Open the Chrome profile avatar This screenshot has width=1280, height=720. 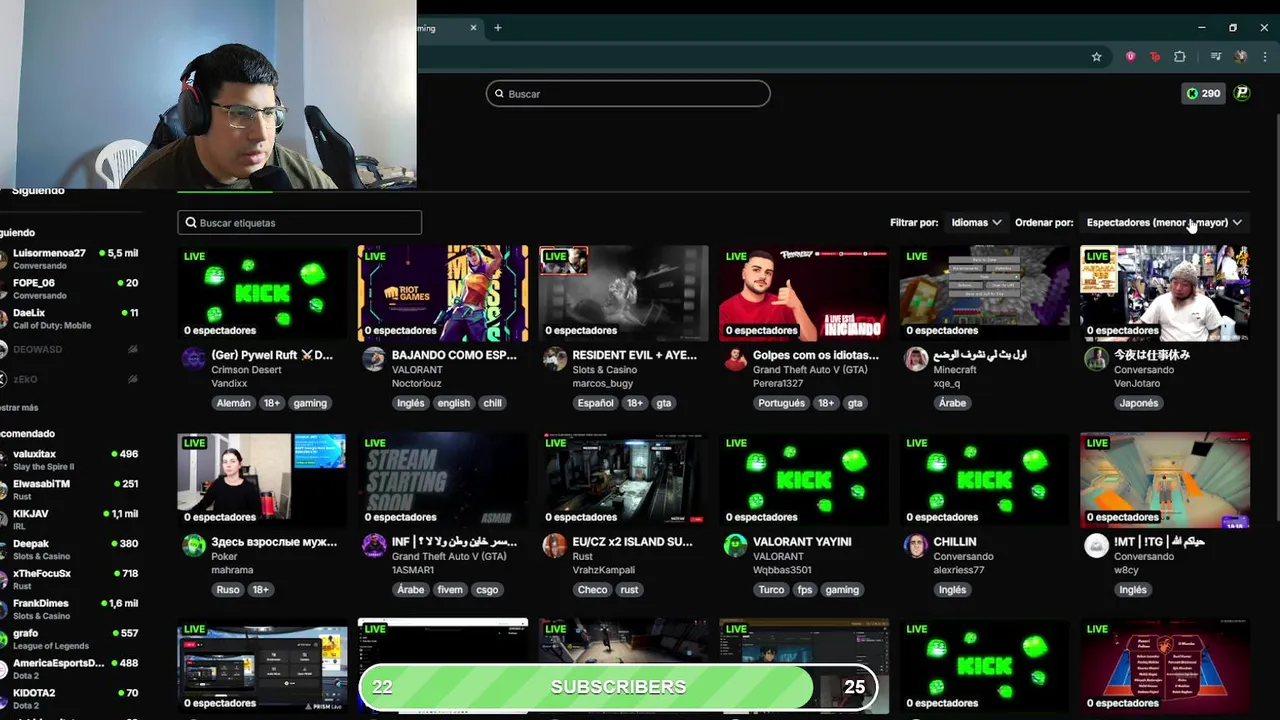(x=1241, y=57)
